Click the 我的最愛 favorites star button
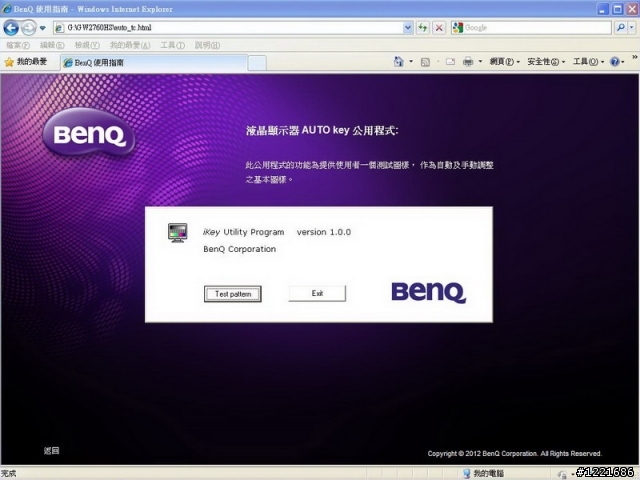The width and height of the screenshot is (640, 480). pos(26,62)
